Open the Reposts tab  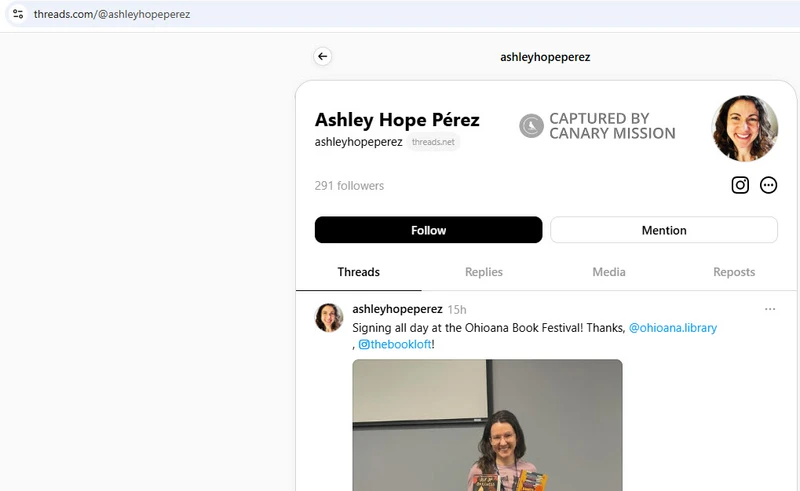(x=734, y=272)
